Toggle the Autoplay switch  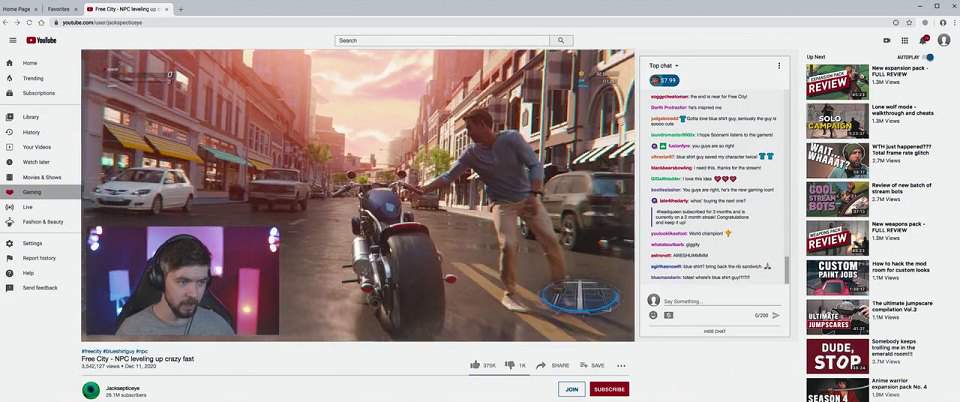929,57
